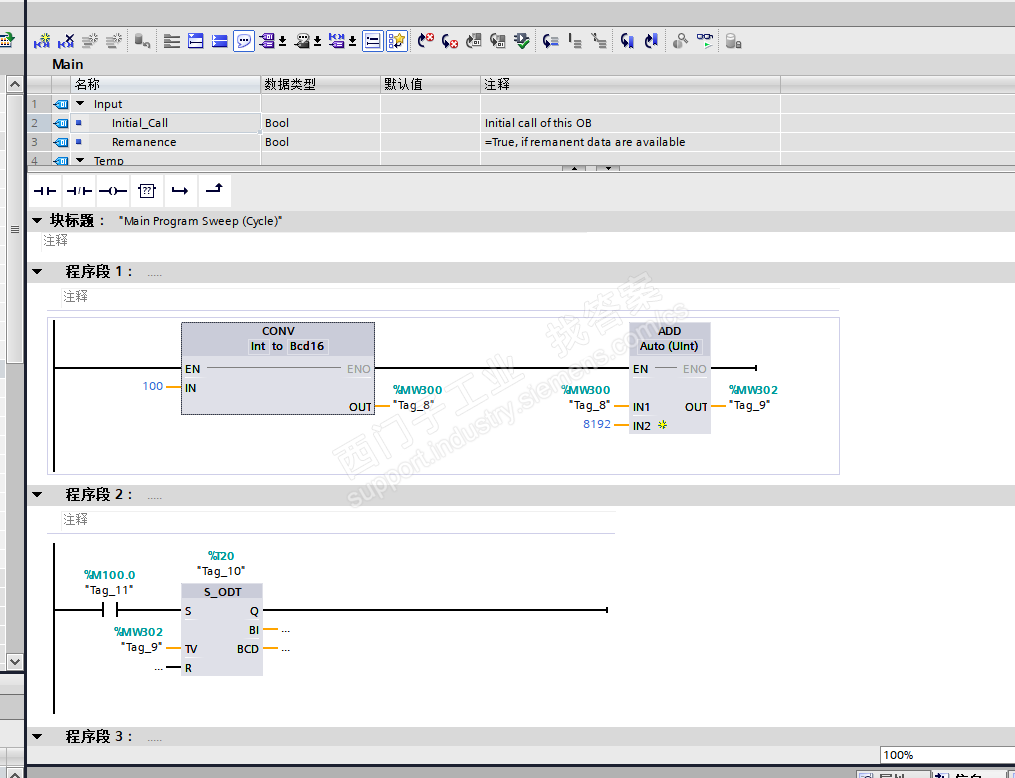Insert a normally closed contact

click(79, 190)
